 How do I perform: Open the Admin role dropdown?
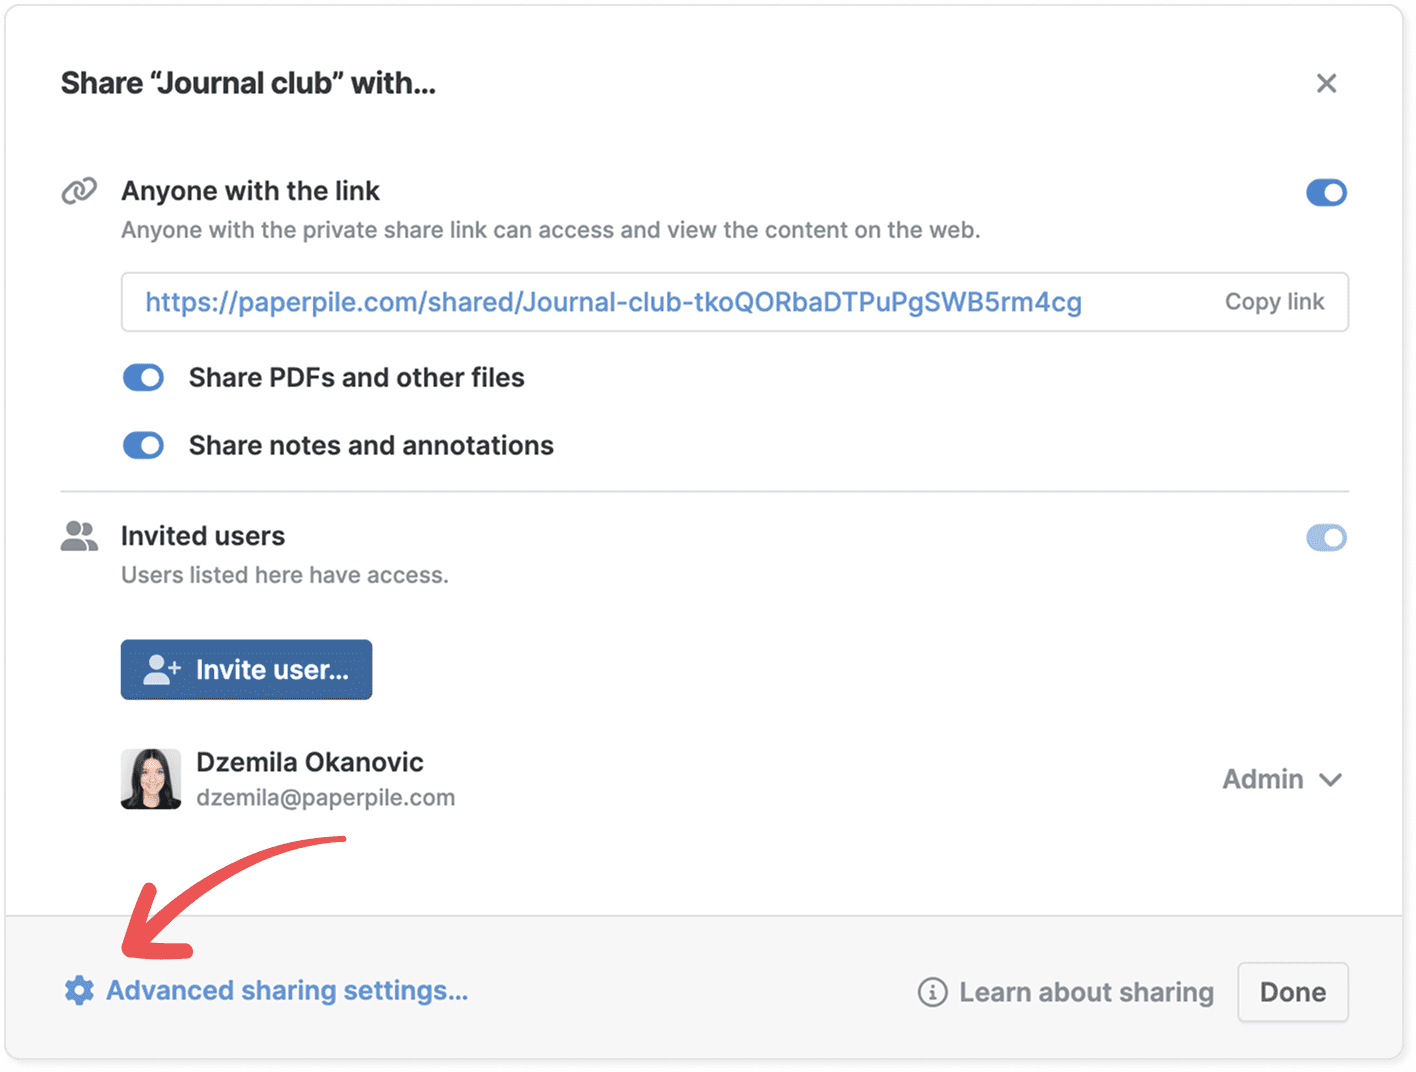tap(1264, 779)
